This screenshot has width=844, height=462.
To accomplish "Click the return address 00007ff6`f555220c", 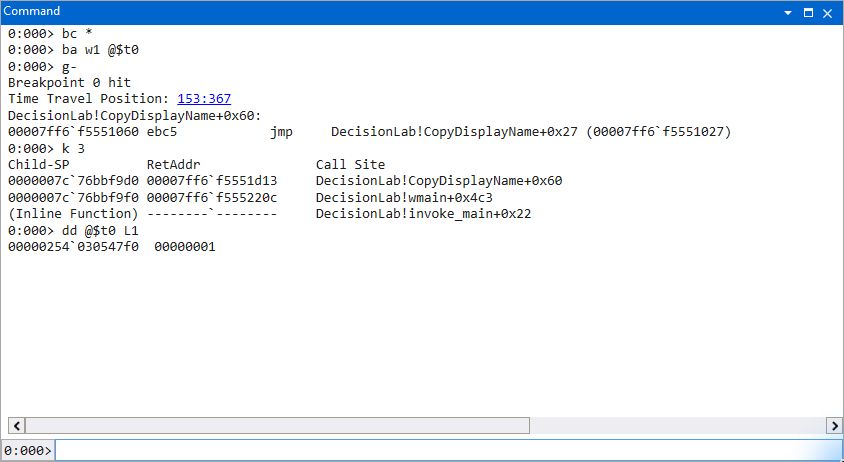I will 212,197.
